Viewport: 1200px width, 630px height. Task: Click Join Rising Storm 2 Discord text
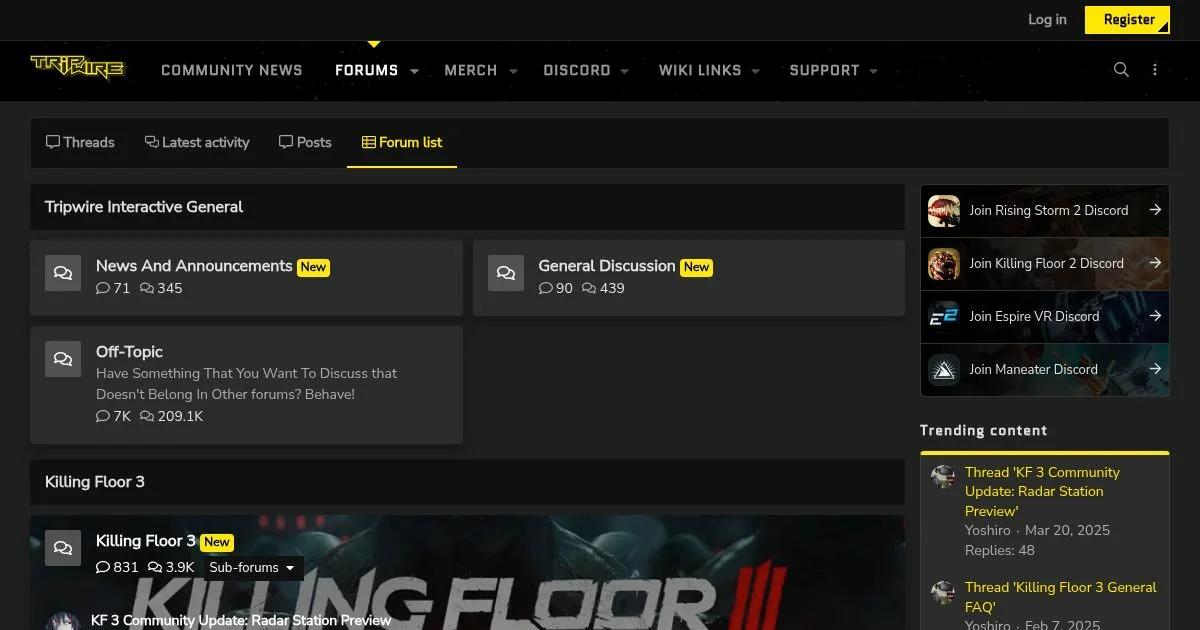pos(1048,210)
